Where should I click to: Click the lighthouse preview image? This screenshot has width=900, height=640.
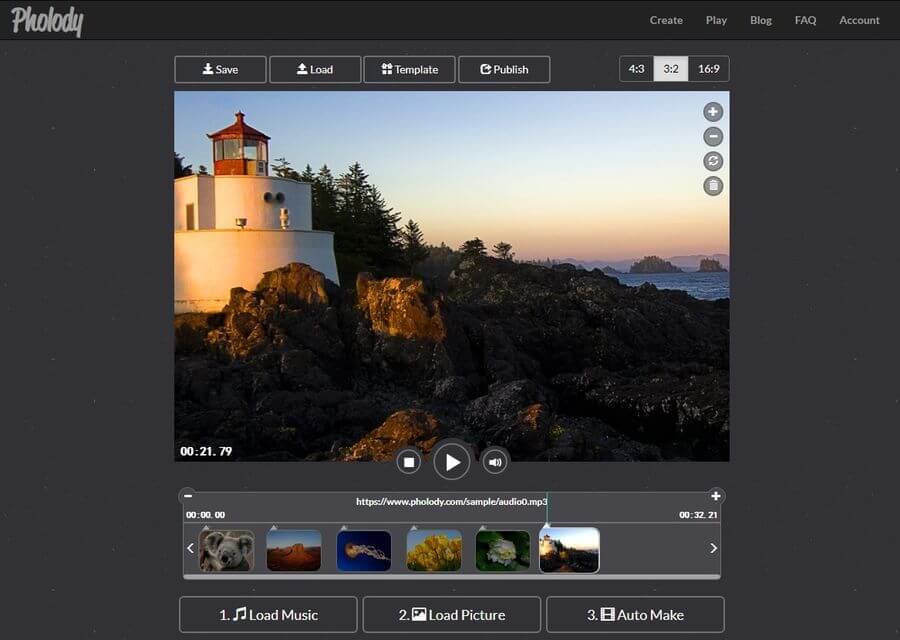click(452, 276)
